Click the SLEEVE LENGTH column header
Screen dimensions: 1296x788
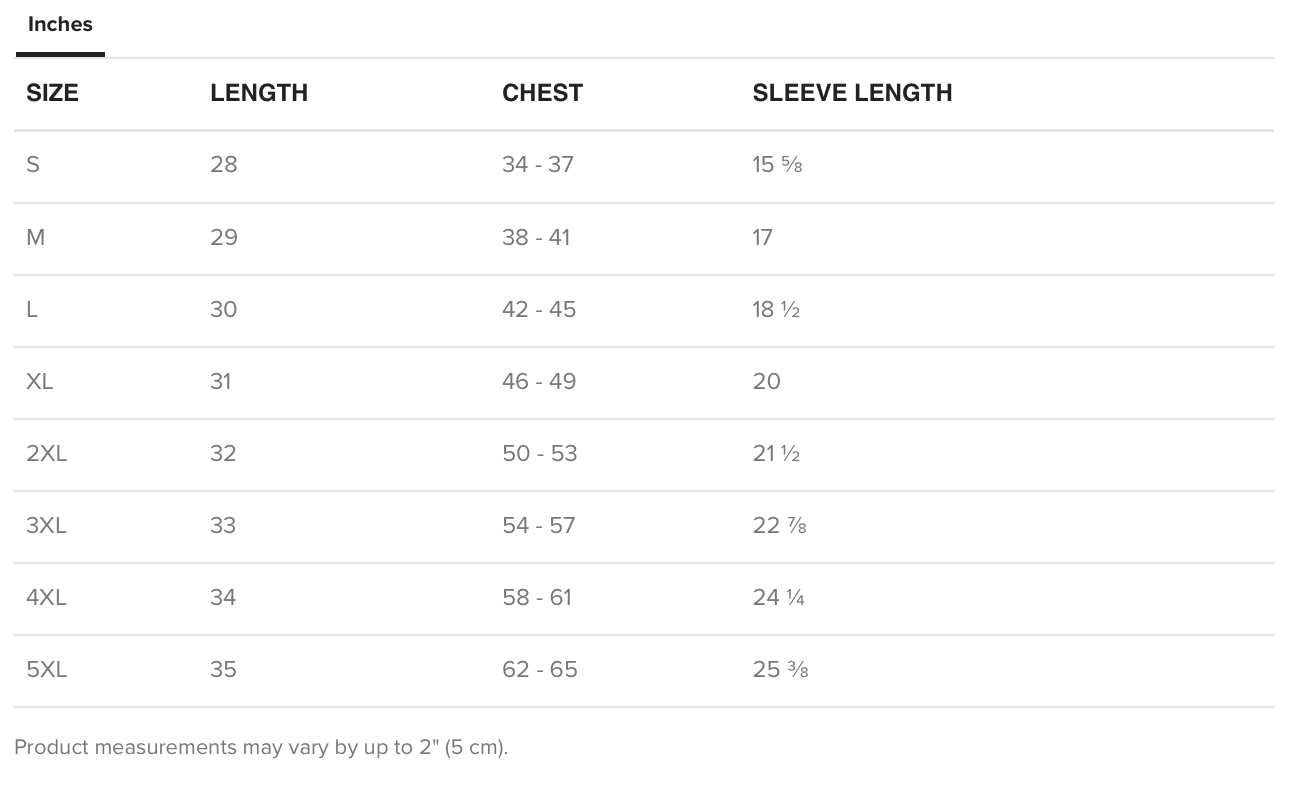pyautogui.click(x=852, y=93)
